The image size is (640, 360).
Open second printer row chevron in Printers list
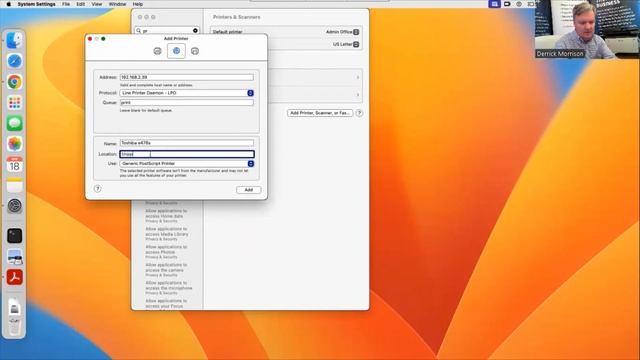pyautogui.click(x=358, y=95)
